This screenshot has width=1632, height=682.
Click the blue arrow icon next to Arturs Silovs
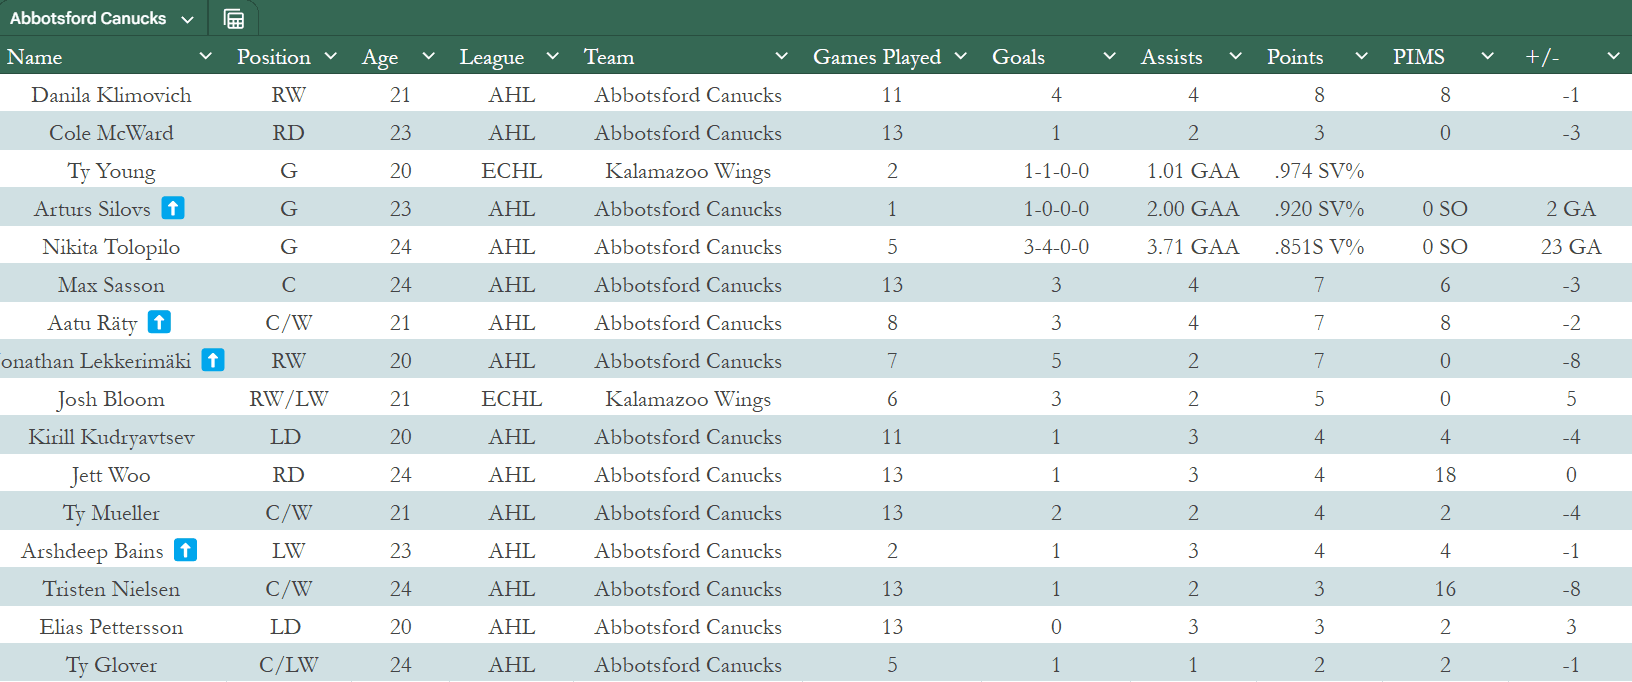(x=173, y=208)
